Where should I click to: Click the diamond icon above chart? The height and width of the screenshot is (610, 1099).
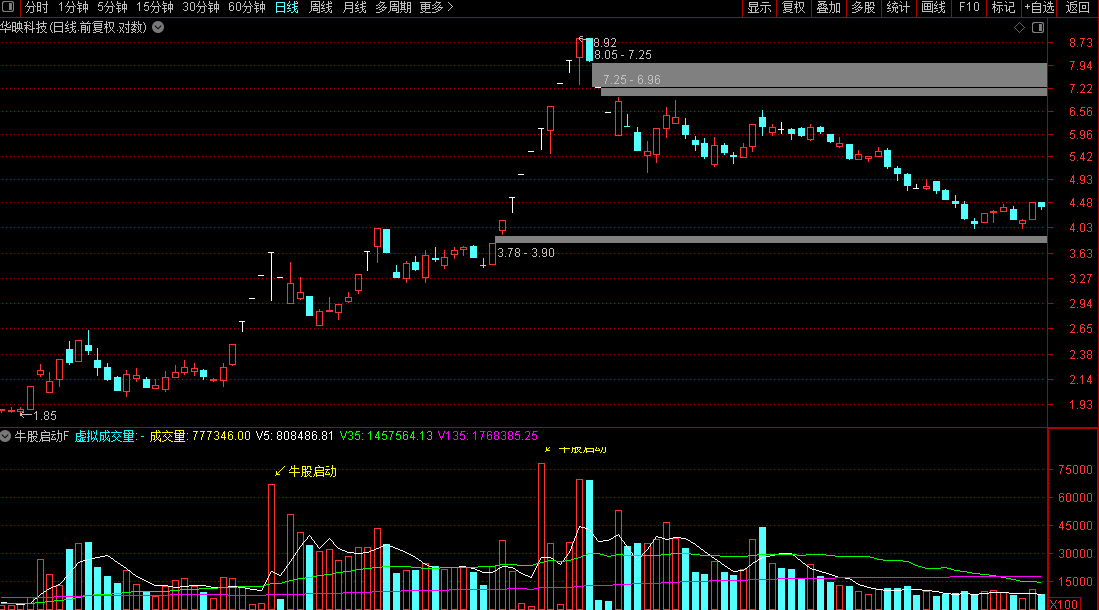point(1020,27)
